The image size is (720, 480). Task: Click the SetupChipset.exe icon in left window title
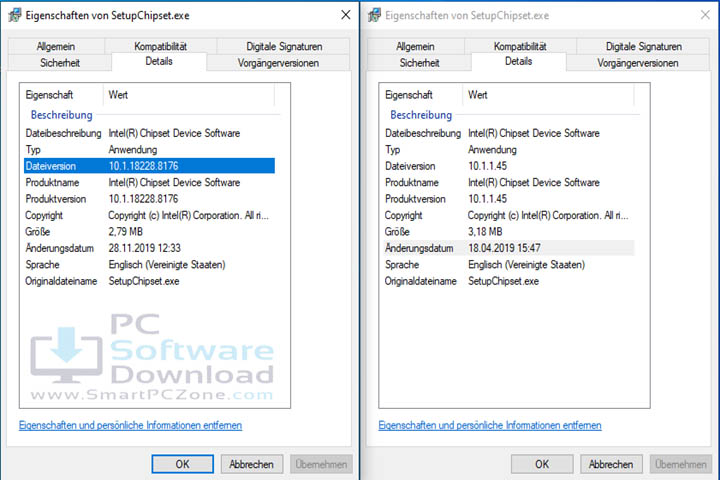pos(15,15)
